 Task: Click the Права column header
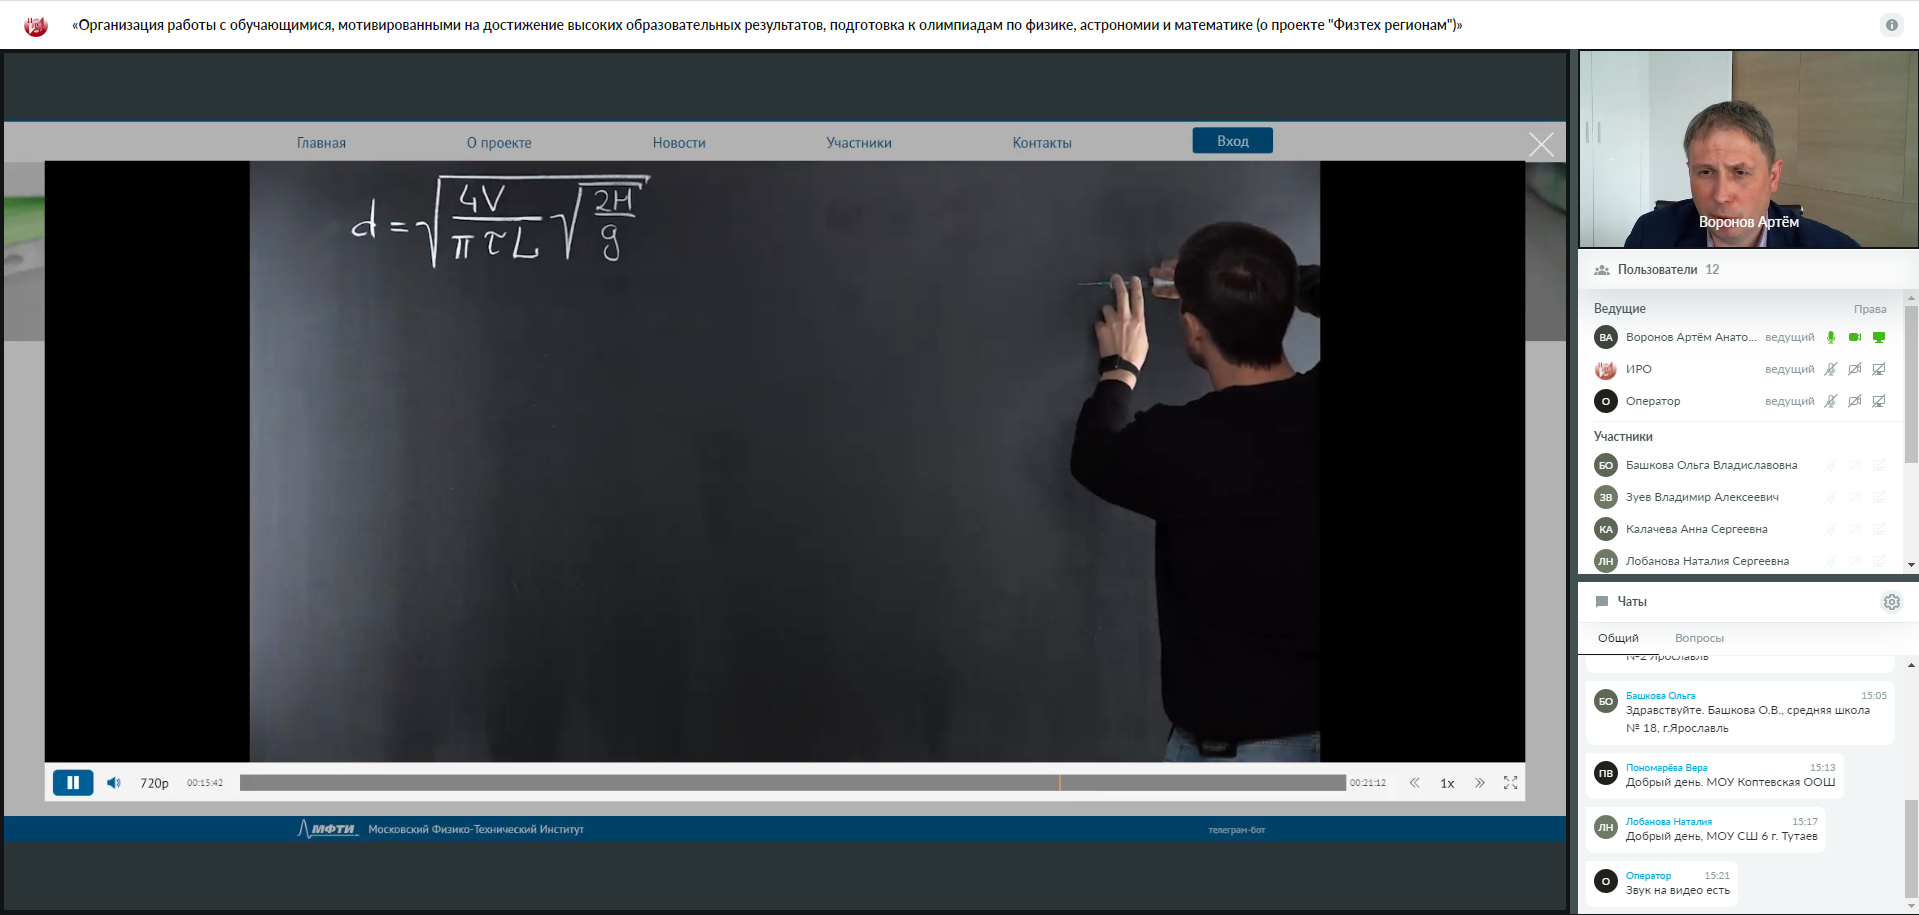tap(1870, 309)
